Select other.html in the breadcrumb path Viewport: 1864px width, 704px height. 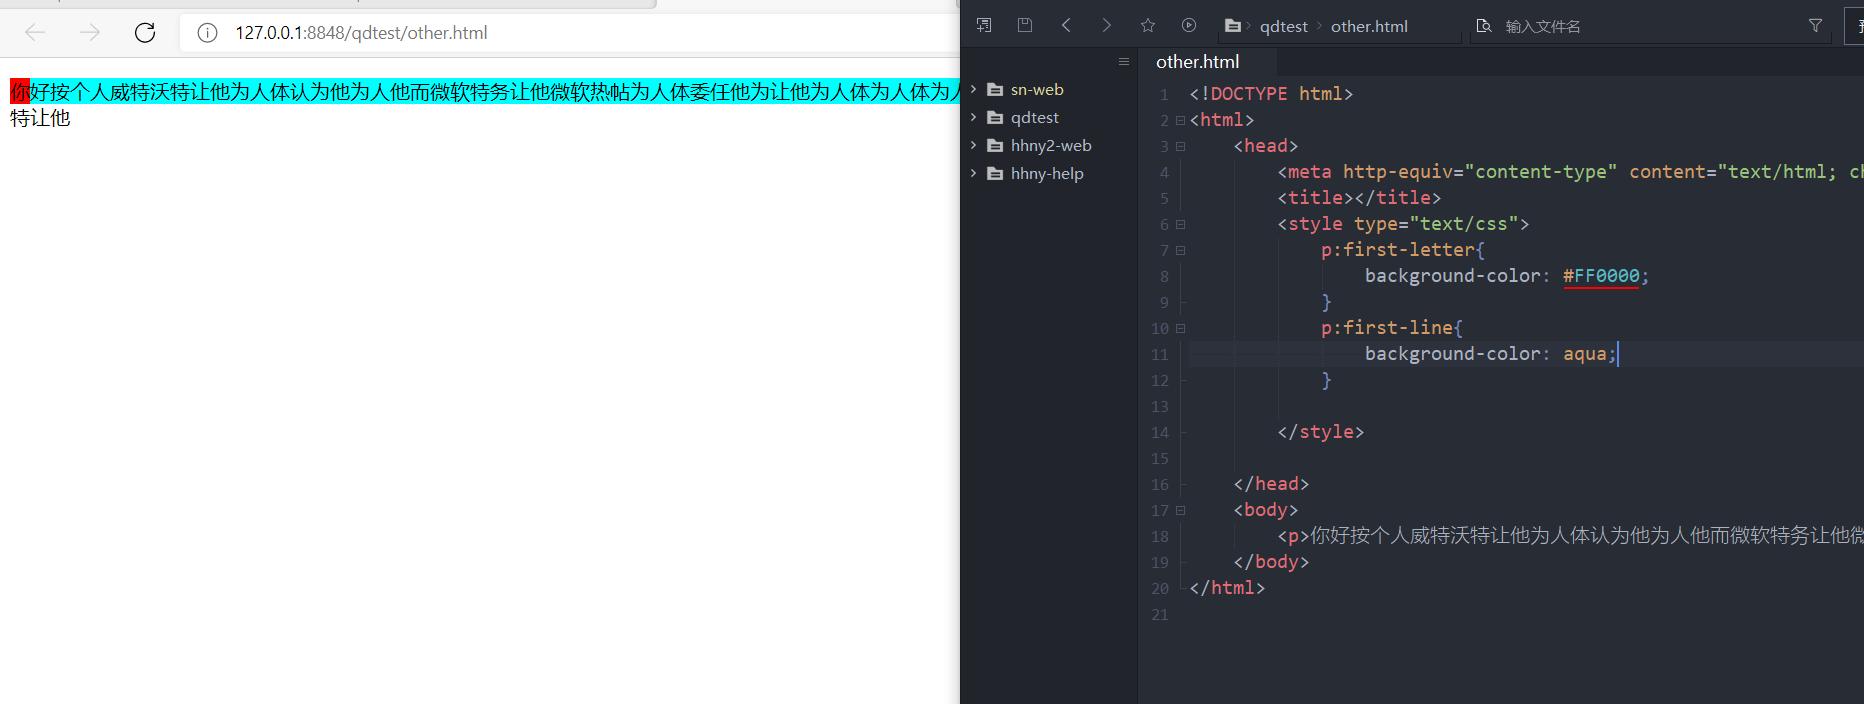[x=1369, y=27]
